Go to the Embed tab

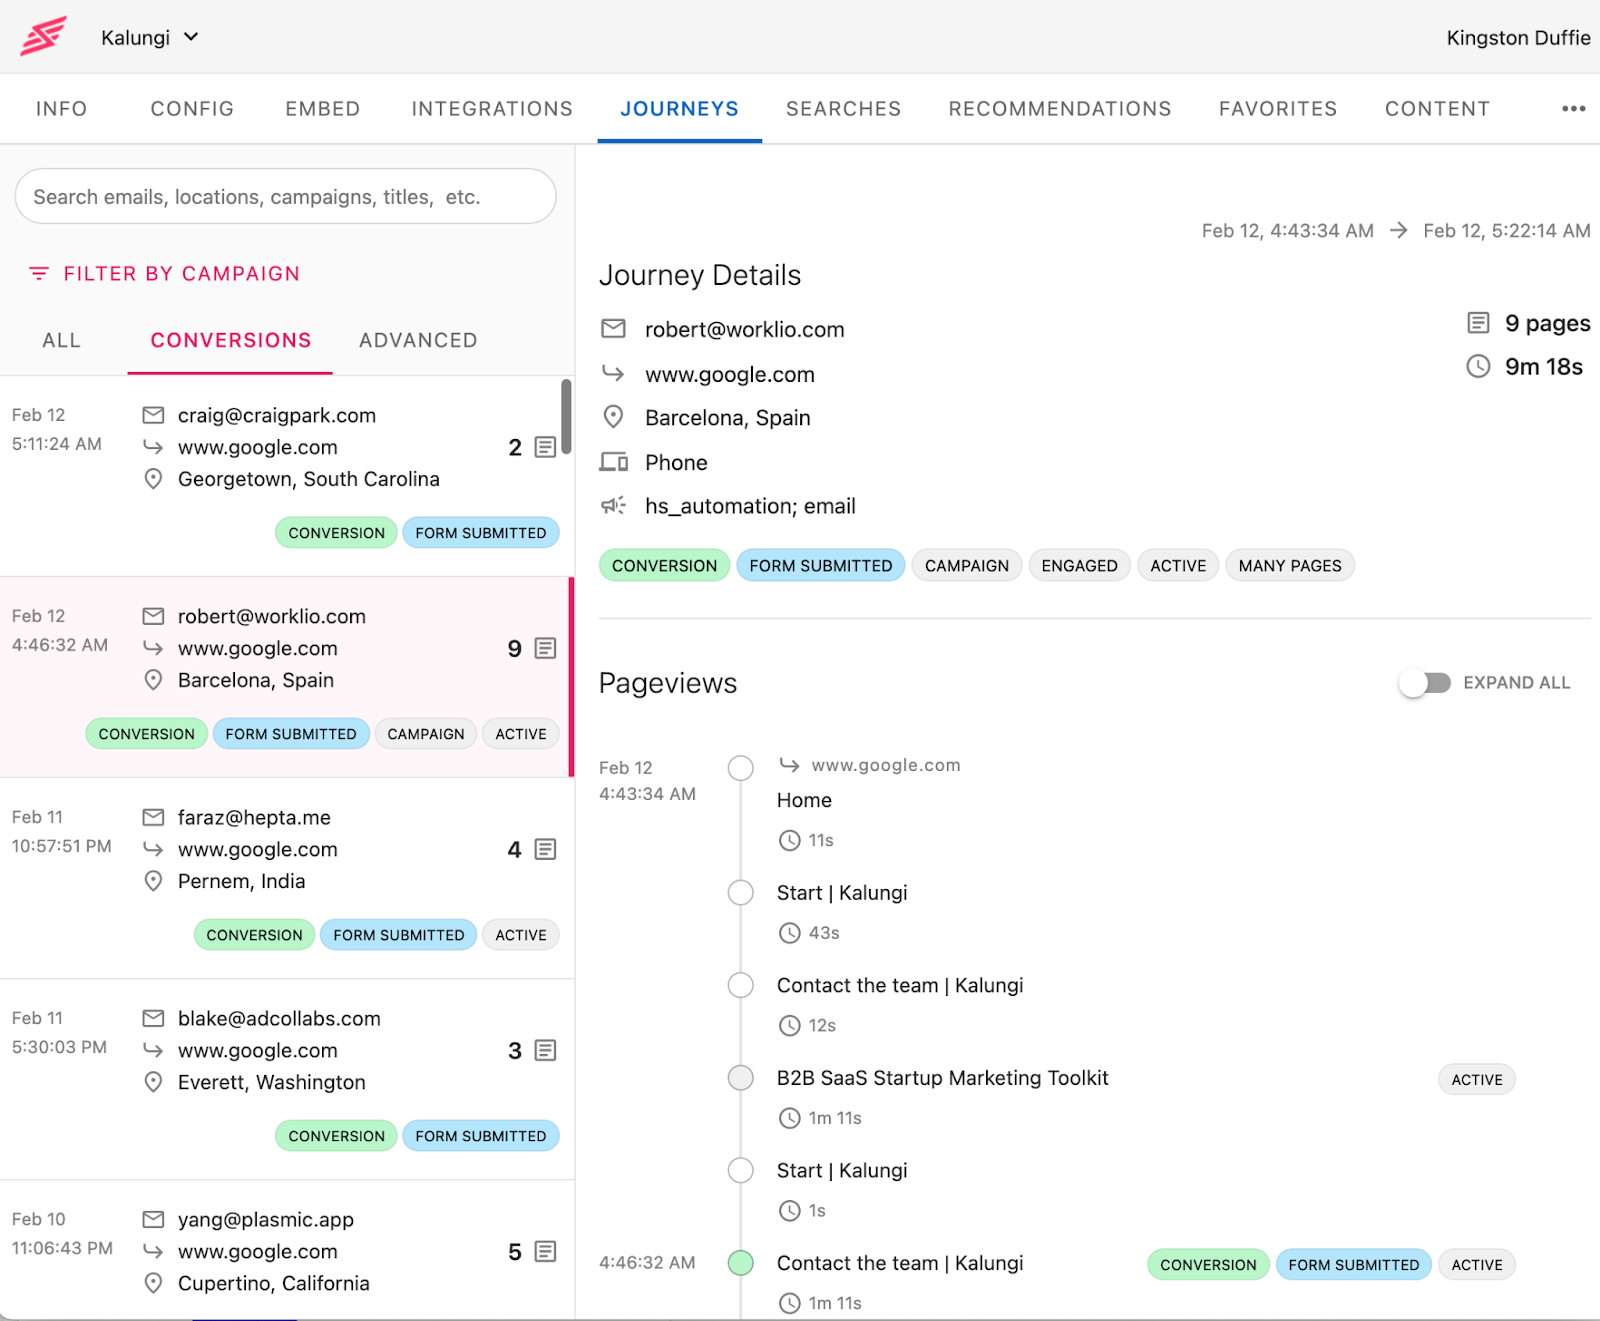click(x=322, y=109)
